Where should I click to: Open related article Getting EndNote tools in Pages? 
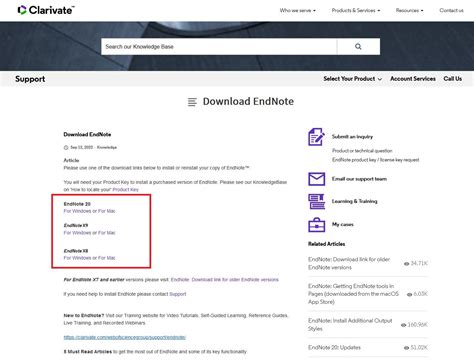pyautogui.click(x=353, y=294)
